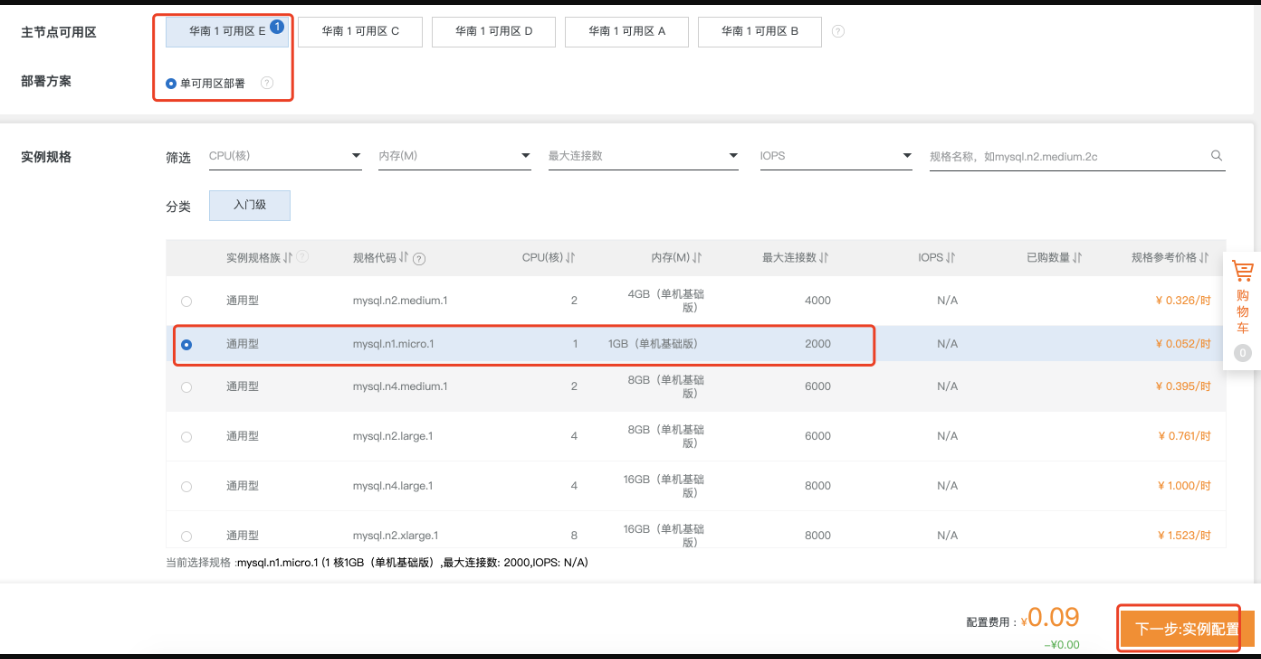Viewport: 1261px width, 659px height.
Task: Open the IOPS filter dropdown
Action: (836, 156)
